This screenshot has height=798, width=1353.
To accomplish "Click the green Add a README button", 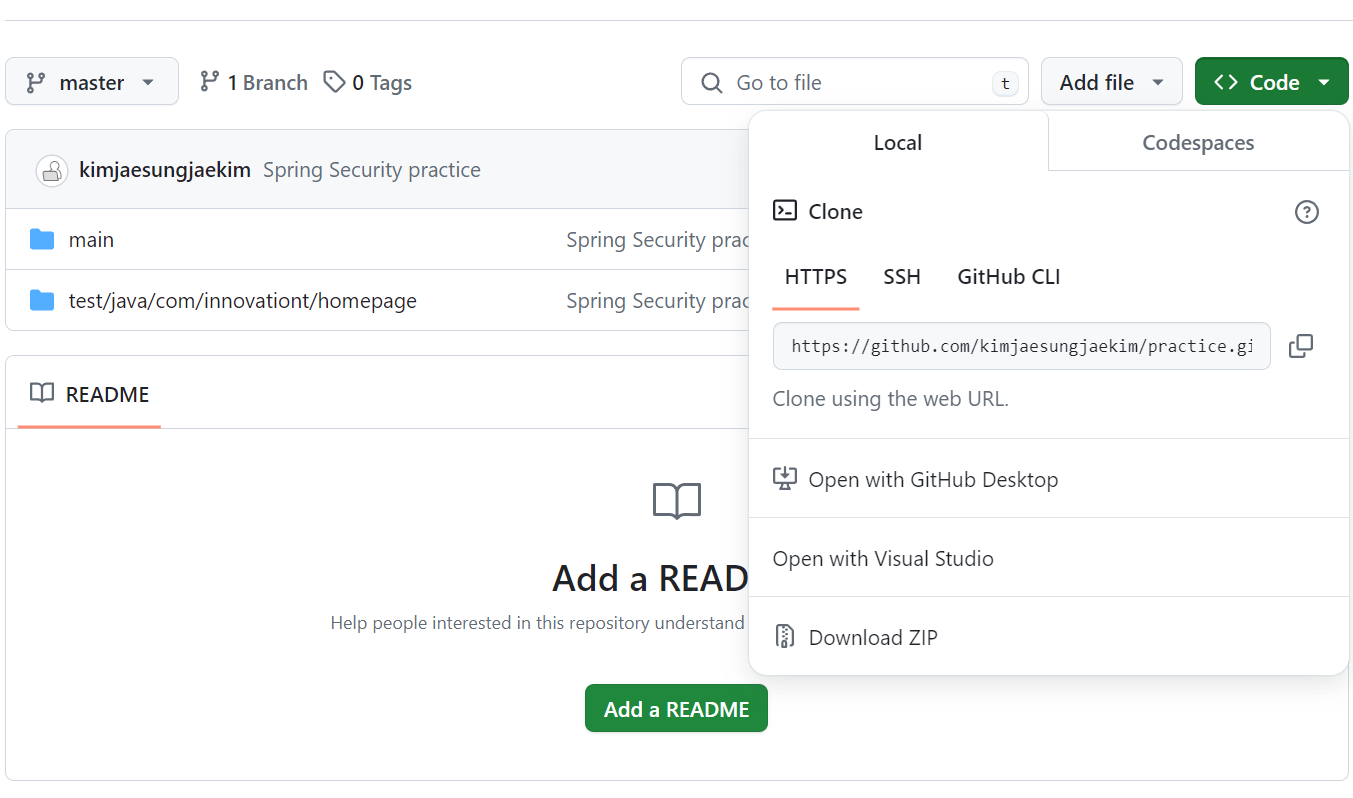I will 676,709.
